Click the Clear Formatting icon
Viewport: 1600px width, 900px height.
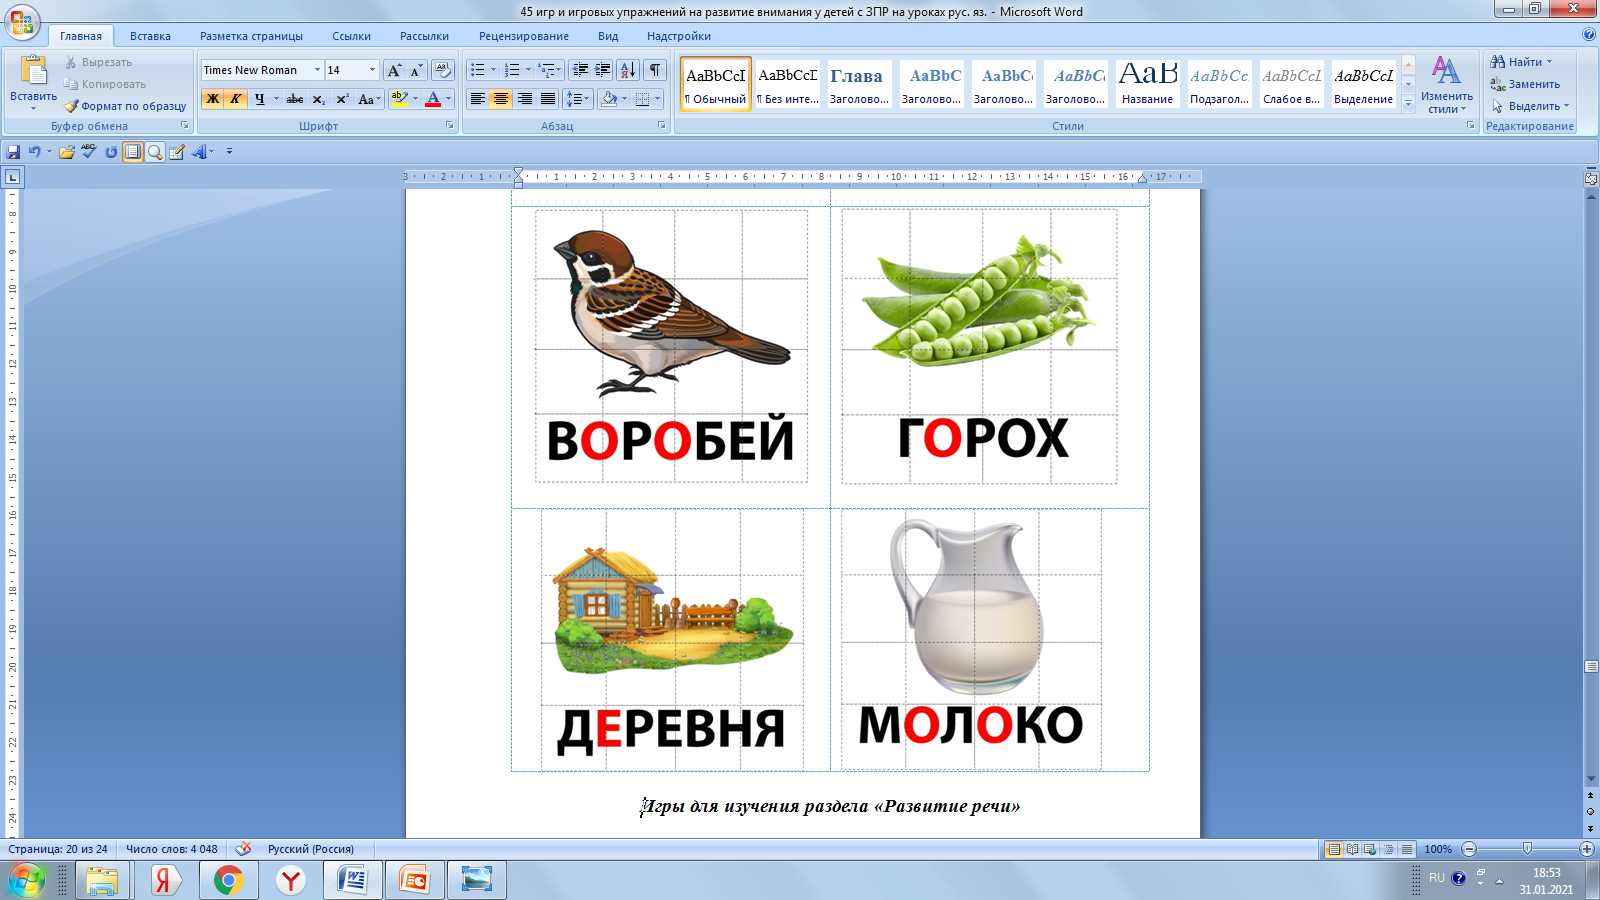click(442, 70)
